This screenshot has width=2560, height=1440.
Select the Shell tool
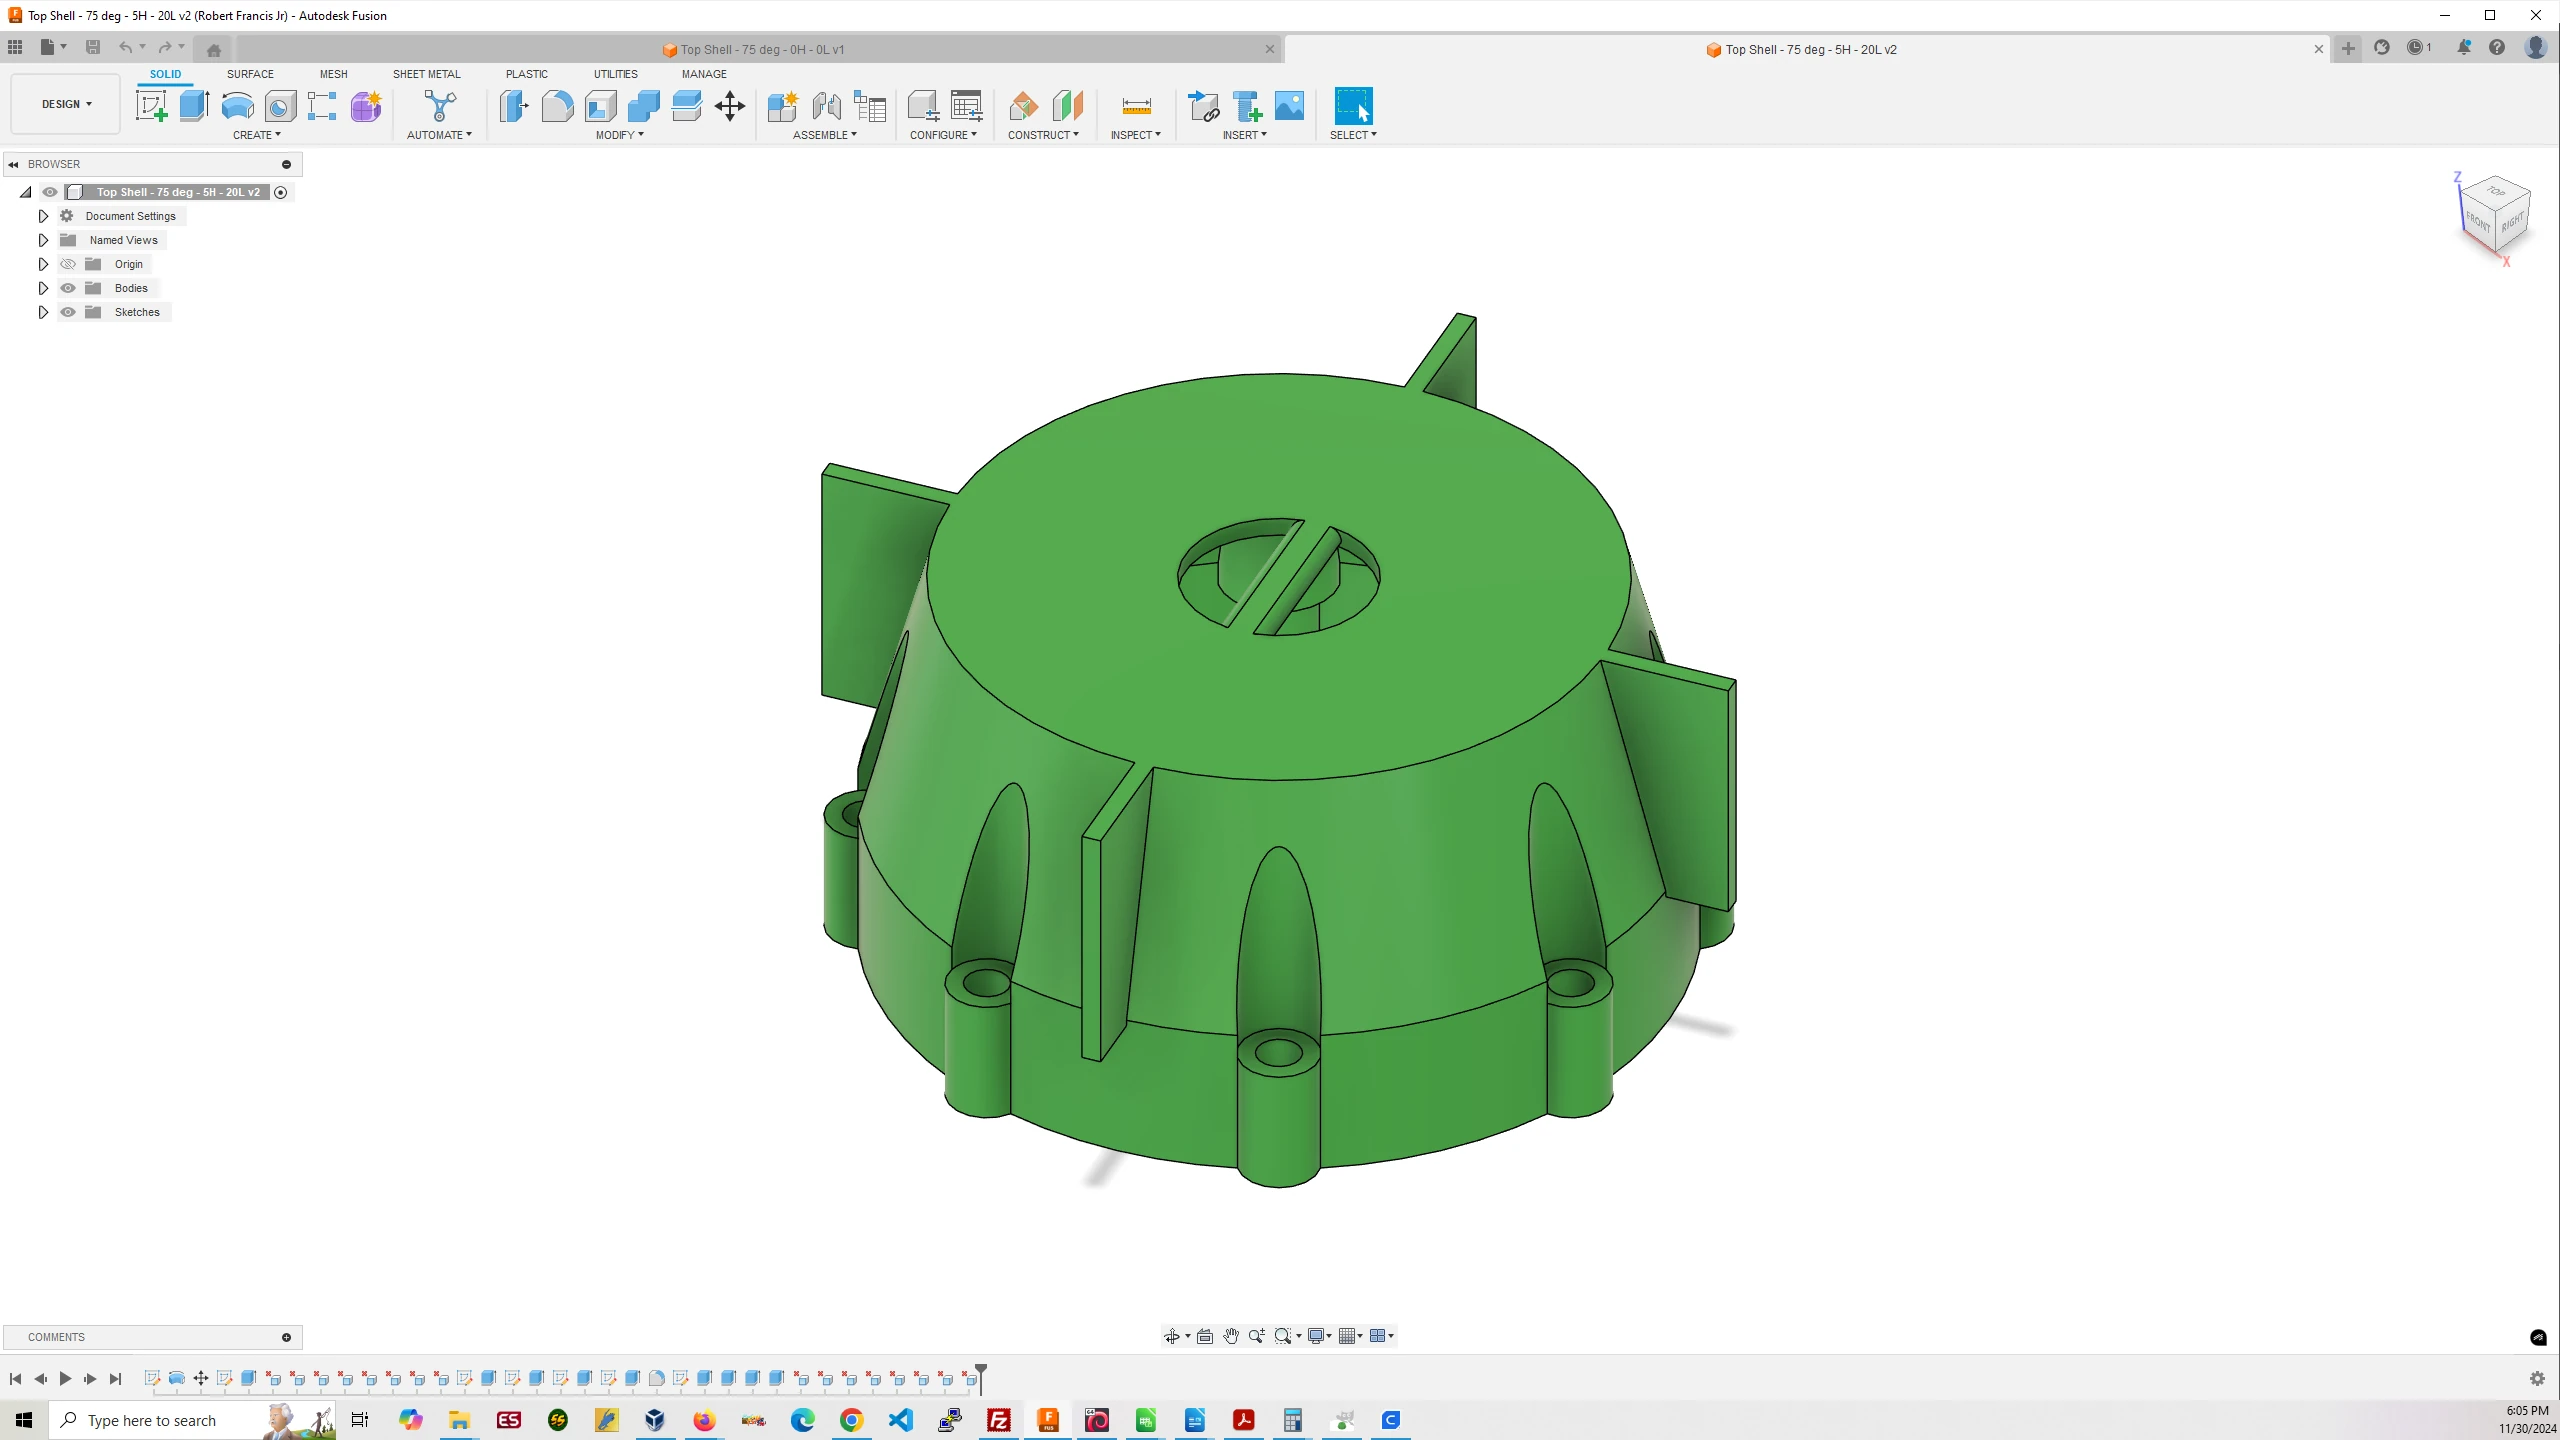[x=600, y=106]
